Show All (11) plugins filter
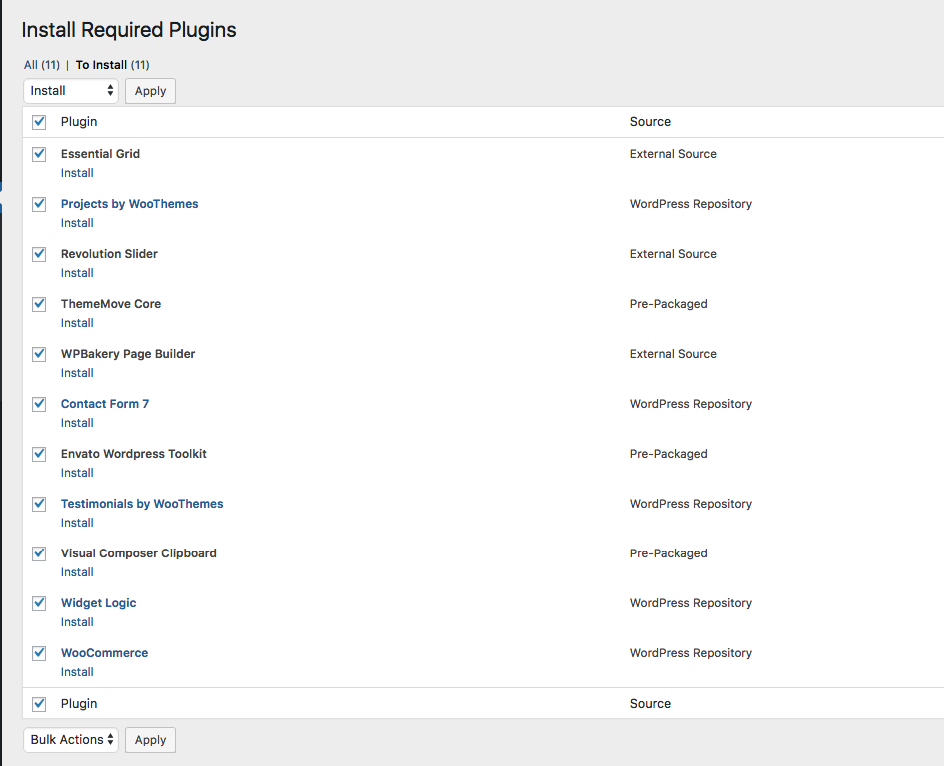 click(x=42, y=65)
